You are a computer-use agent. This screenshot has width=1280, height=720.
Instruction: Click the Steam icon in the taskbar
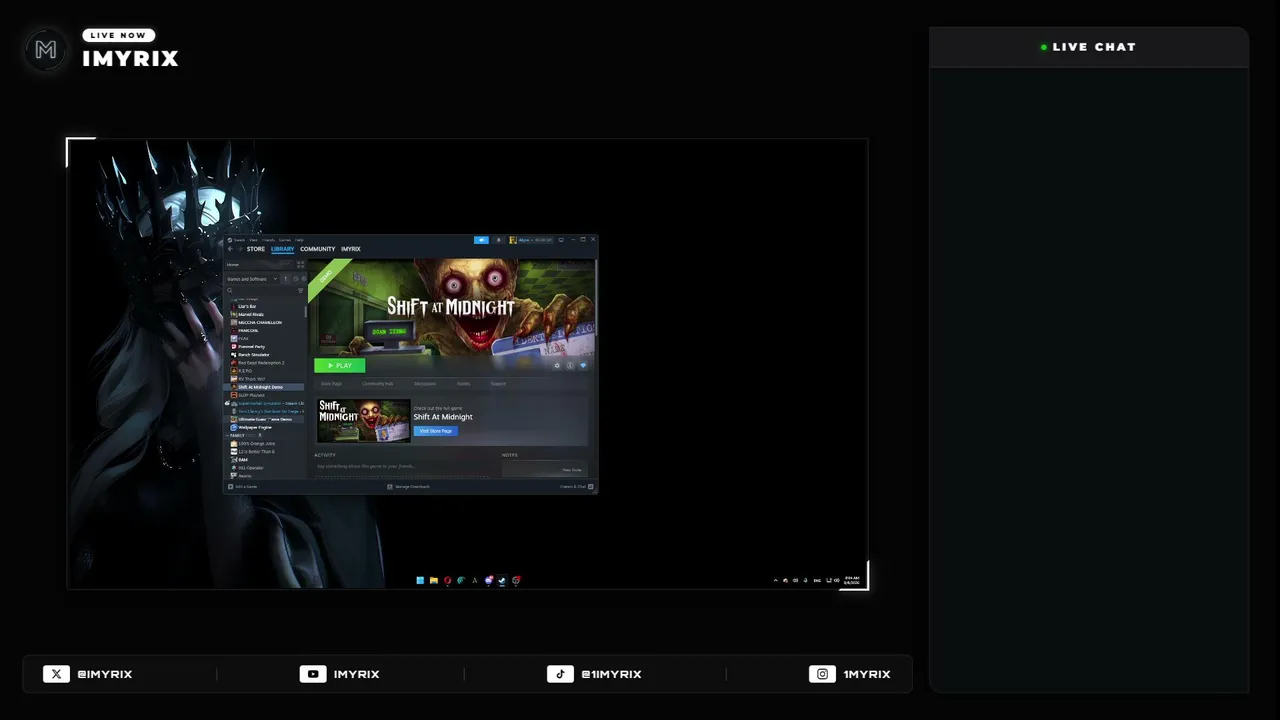(502, 580)
